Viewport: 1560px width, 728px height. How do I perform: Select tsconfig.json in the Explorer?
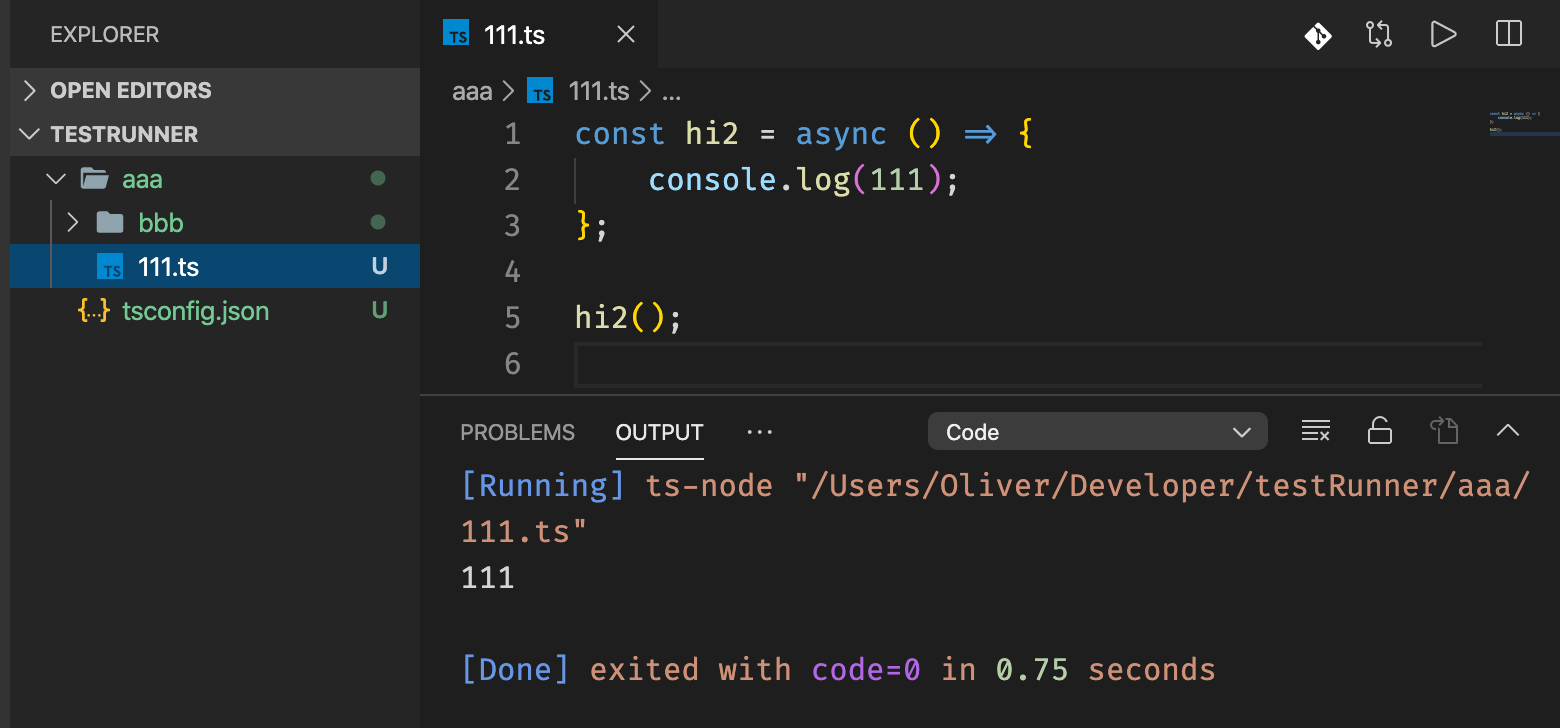pos(195,311)
